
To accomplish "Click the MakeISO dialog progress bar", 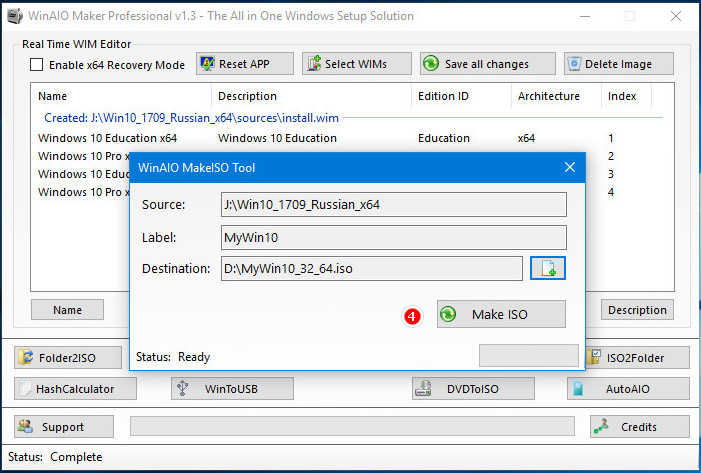I will click(x=529, y=355).
